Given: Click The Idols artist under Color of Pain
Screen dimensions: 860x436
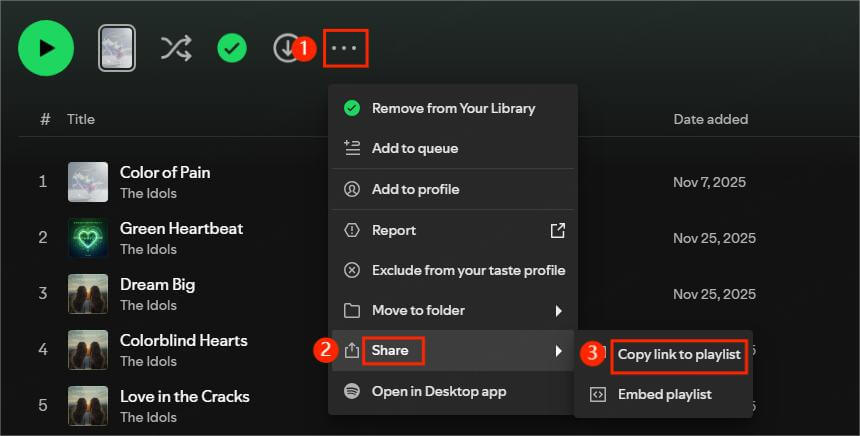Looking at the screenshot, I should 149,193.
